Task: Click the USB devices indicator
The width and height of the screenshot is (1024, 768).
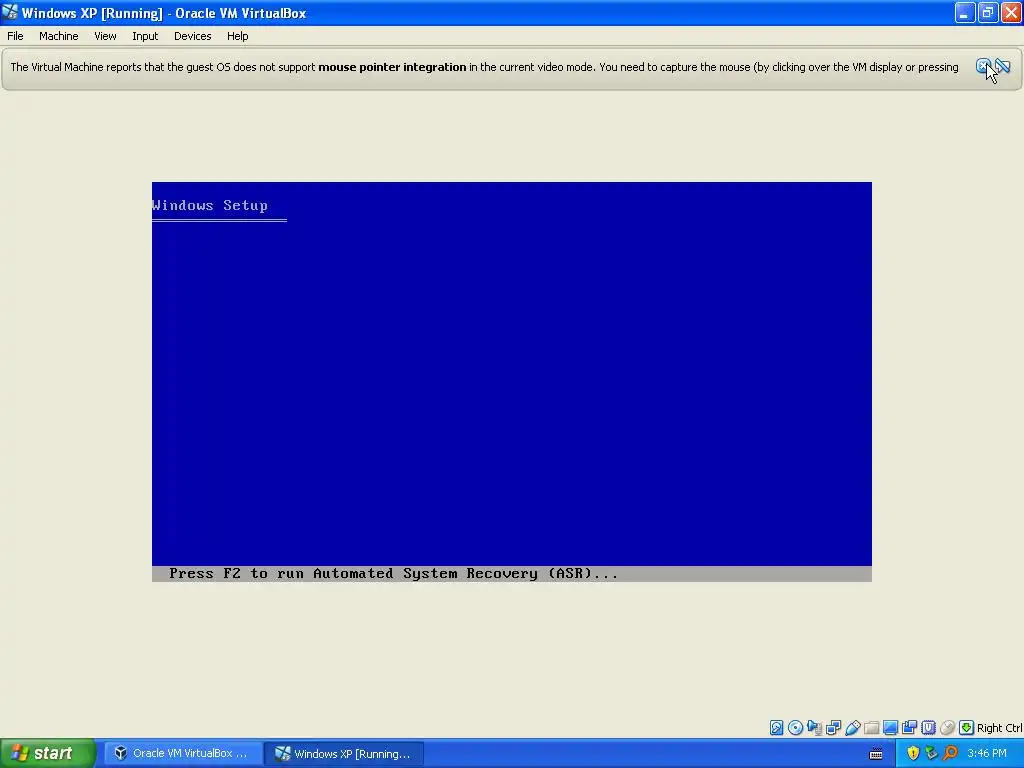Action: click(x=852, y=728)
